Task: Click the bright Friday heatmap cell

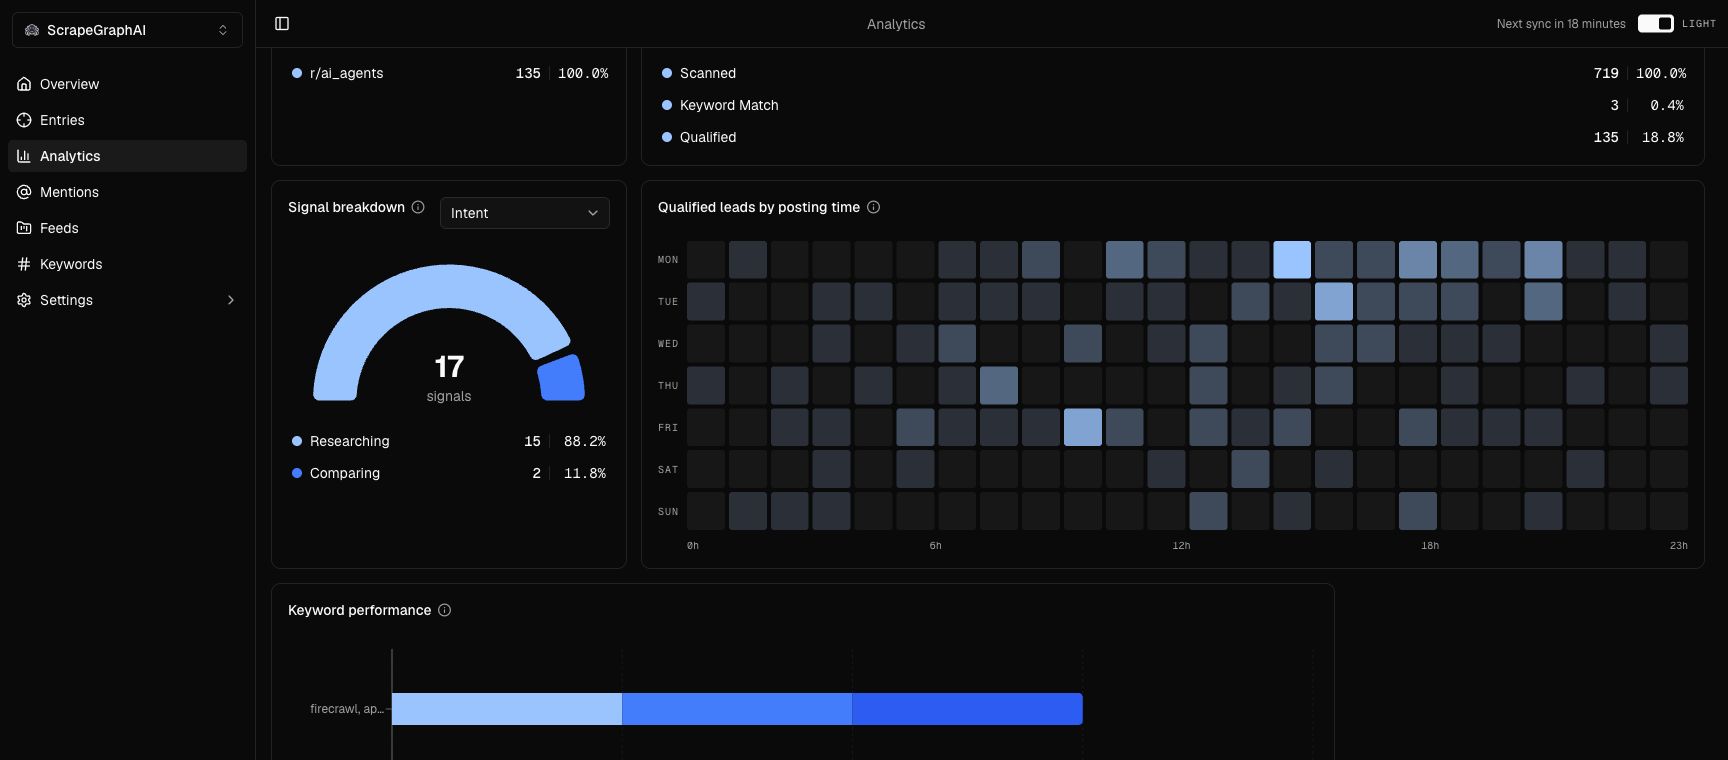Action: [x=1083, y=428]
